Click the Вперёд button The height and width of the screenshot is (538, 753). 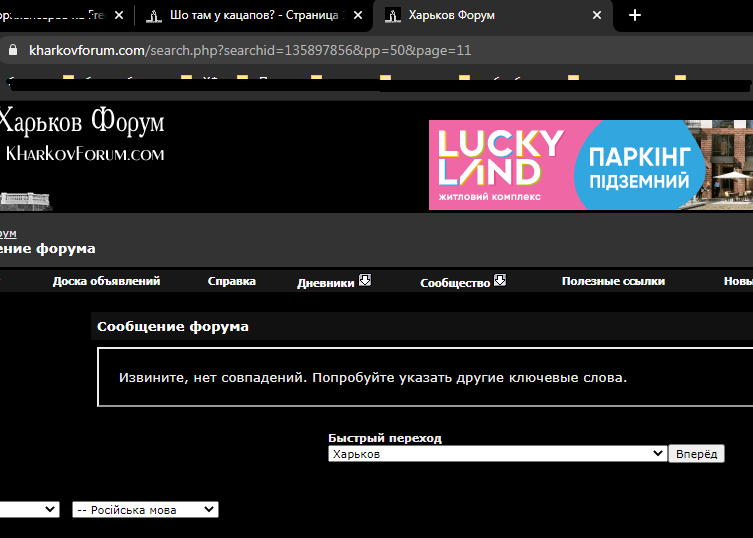tap(696, 454)
